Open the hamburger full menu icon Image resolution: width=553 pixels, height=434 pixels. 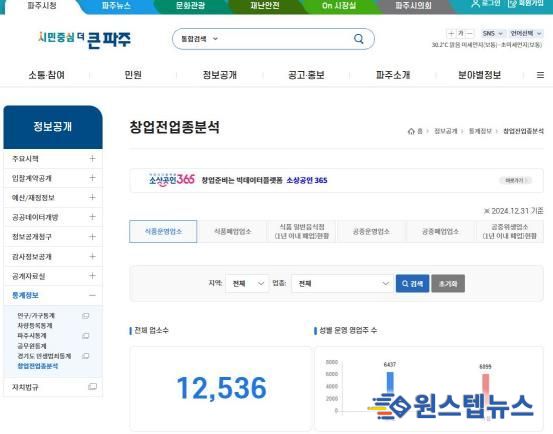(x=540, y=75)
